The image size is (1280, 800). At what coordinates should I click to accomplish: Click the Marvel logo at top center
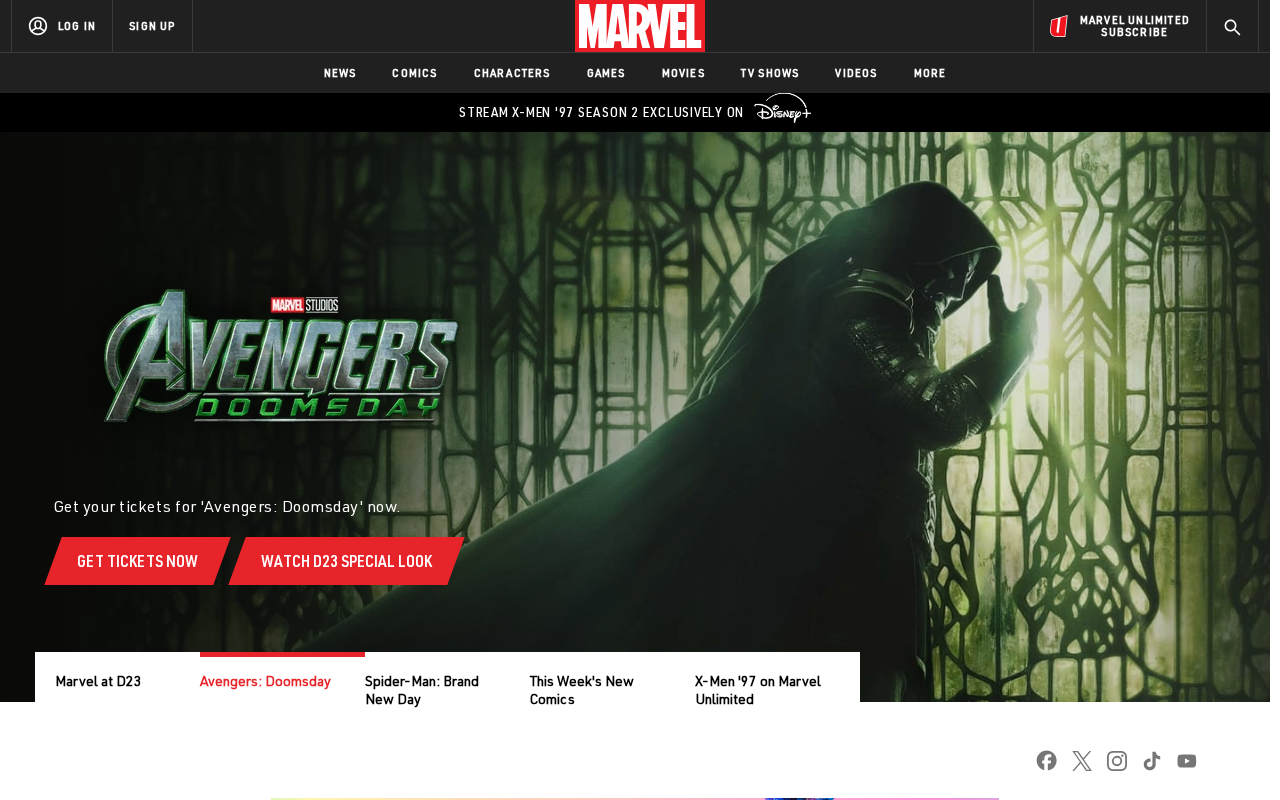pos(640,26)
